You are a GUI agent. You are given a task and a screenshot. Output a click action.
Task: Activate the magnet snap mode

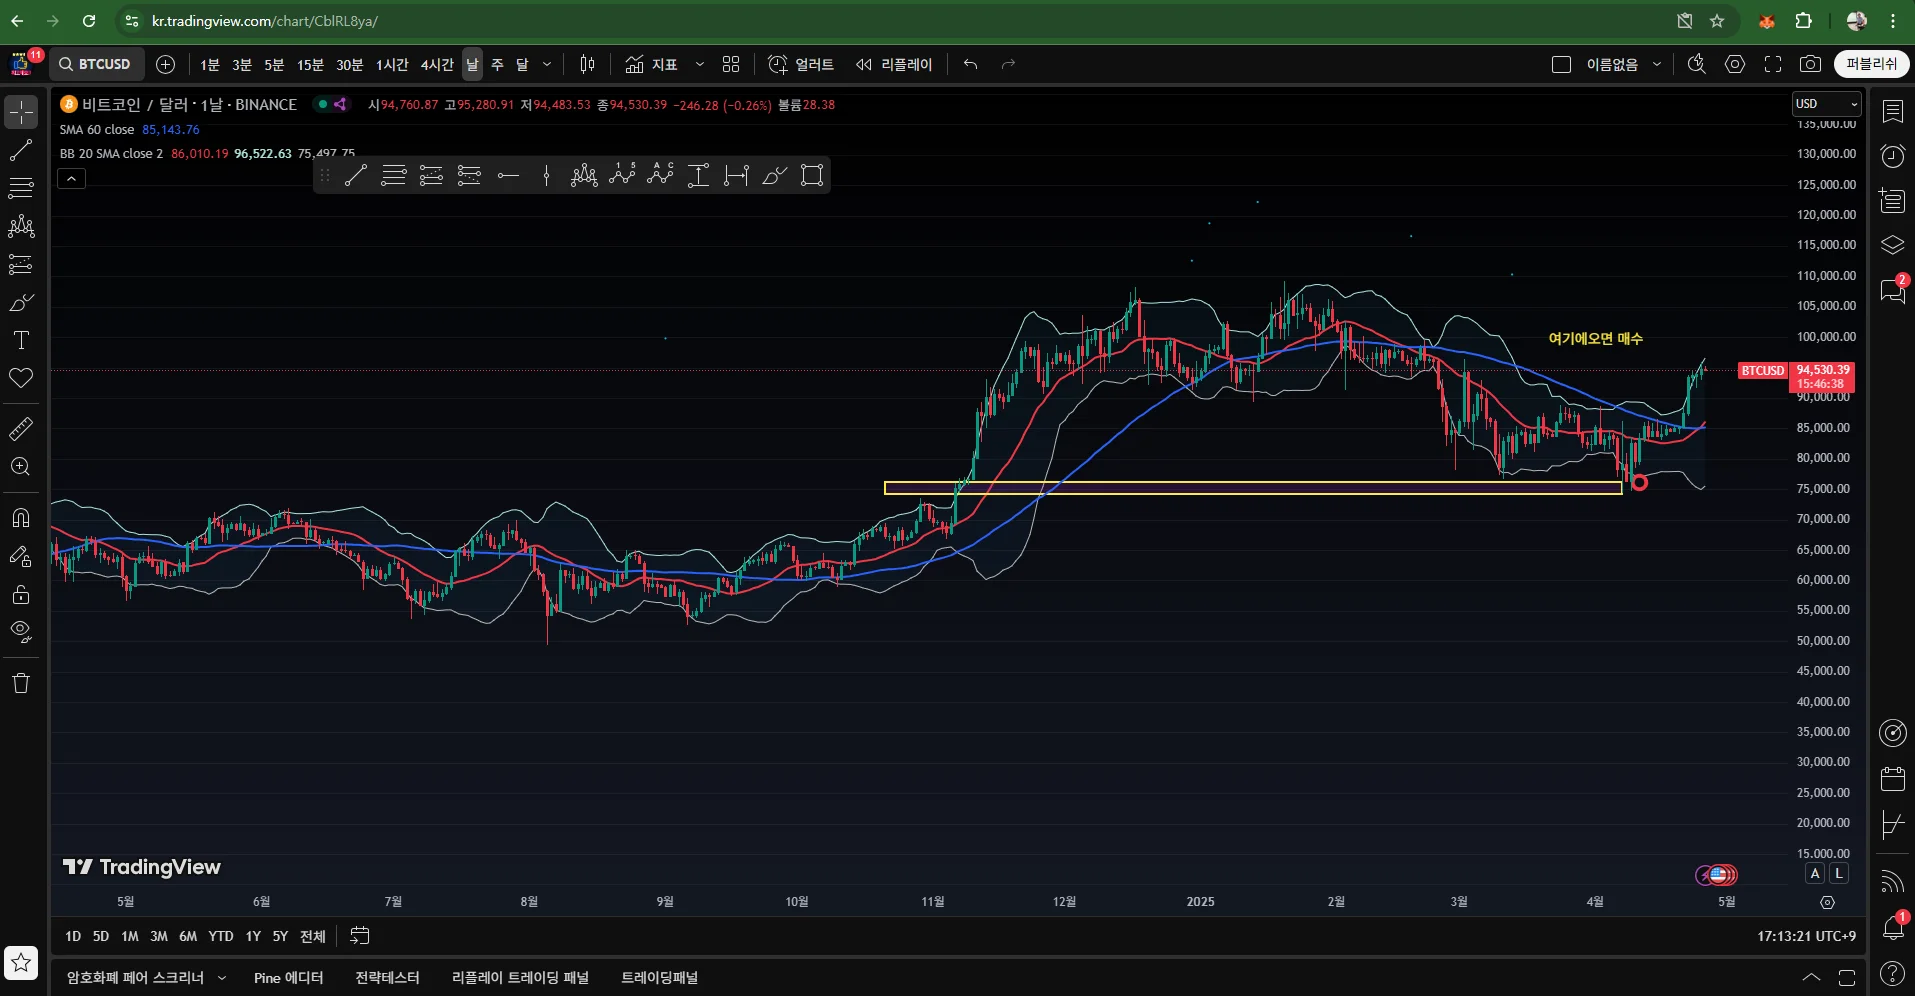point(21,518)
